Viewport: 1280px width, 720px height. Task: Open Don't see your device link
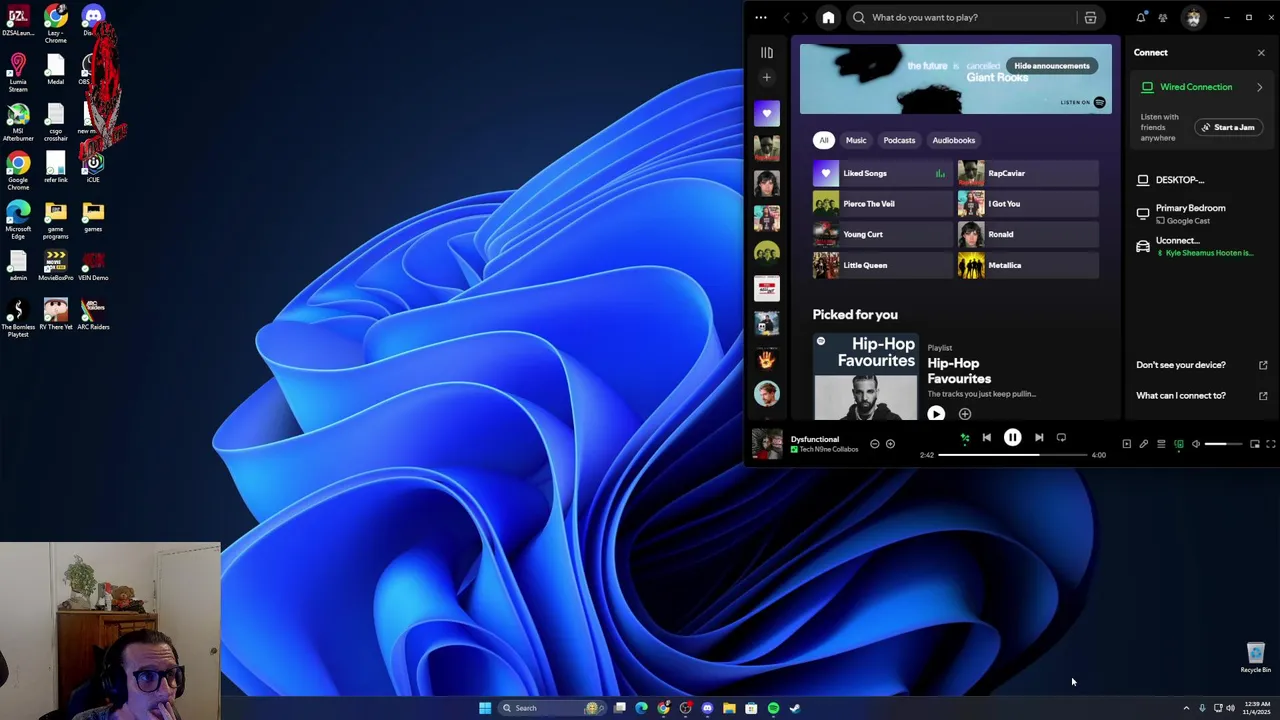pos(1201,365)
